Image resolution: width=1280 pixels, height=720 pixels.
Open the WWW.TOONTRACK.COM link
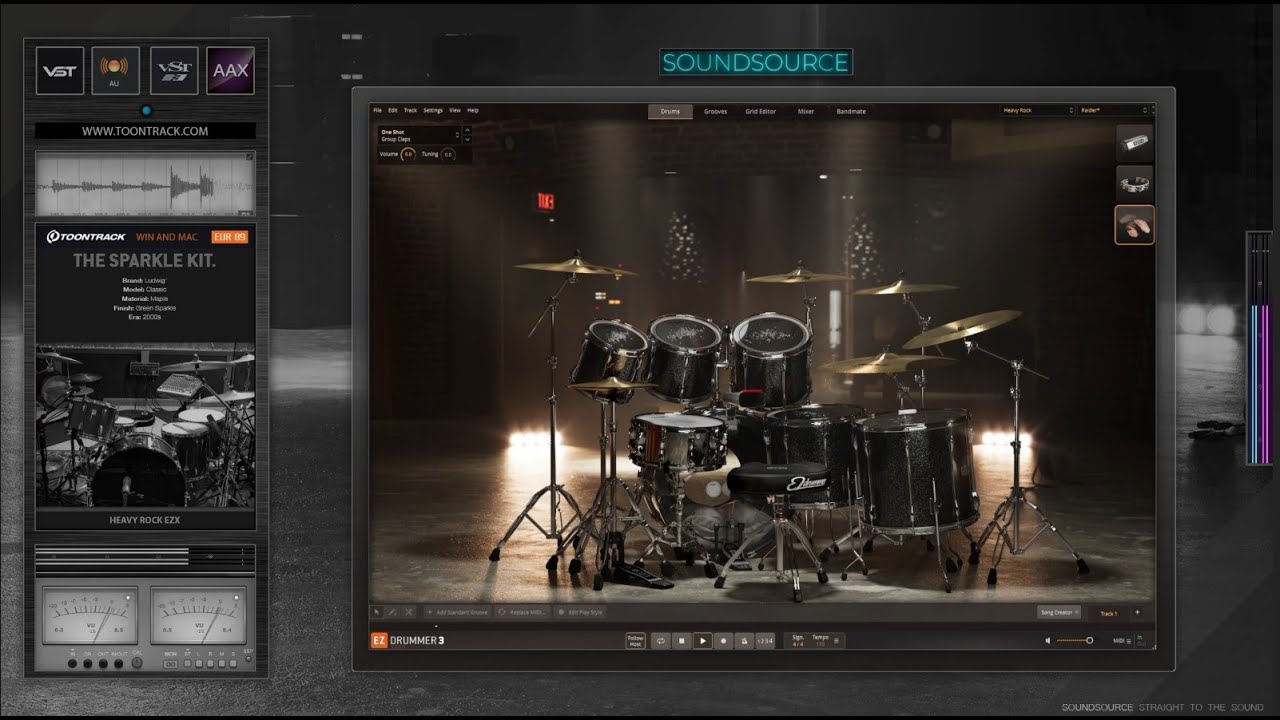(x=145, y=131)
